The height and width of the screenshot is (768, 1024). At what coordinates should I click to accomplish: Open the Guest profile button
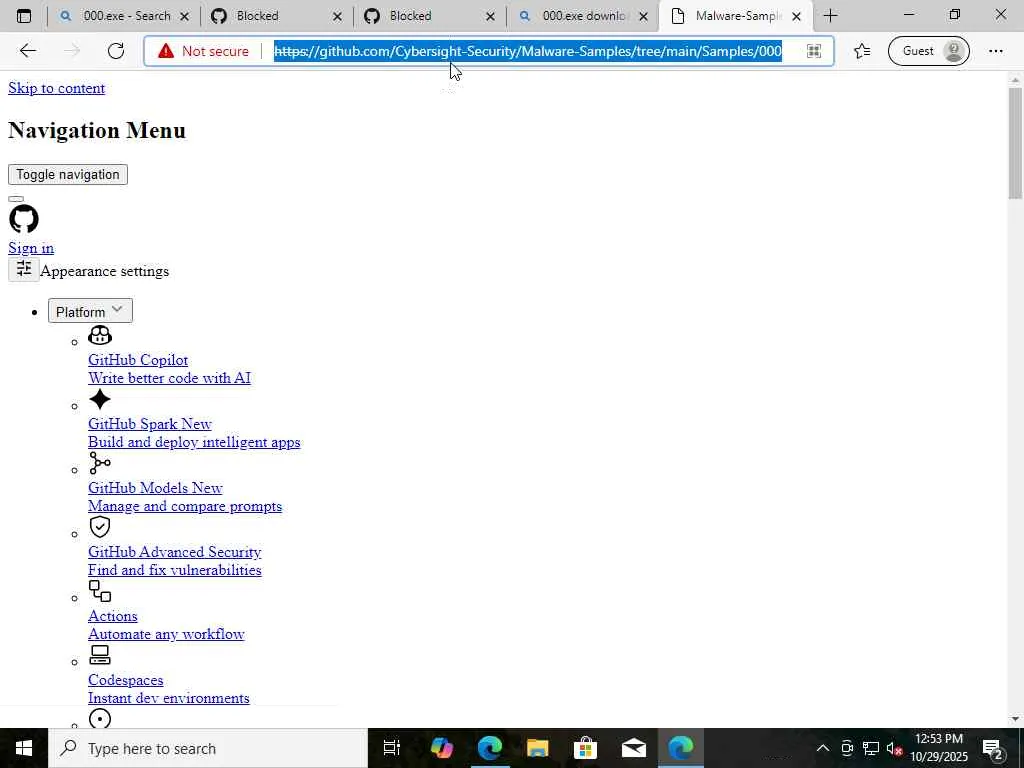tap(929, 51)
